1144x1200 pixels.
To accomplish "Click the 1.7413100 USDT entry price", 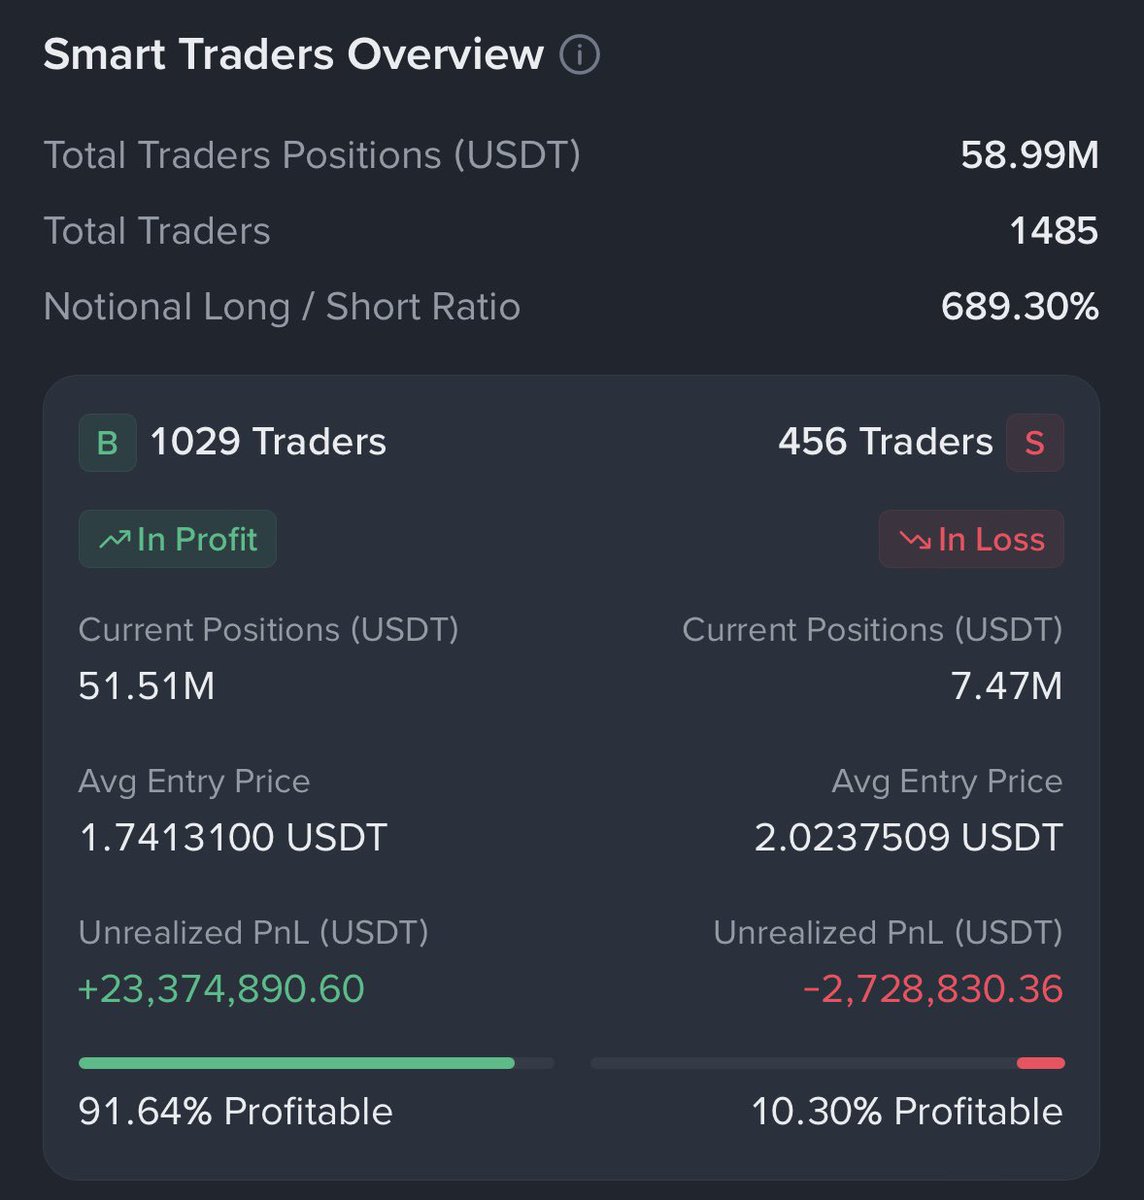I will pos(233,838).
